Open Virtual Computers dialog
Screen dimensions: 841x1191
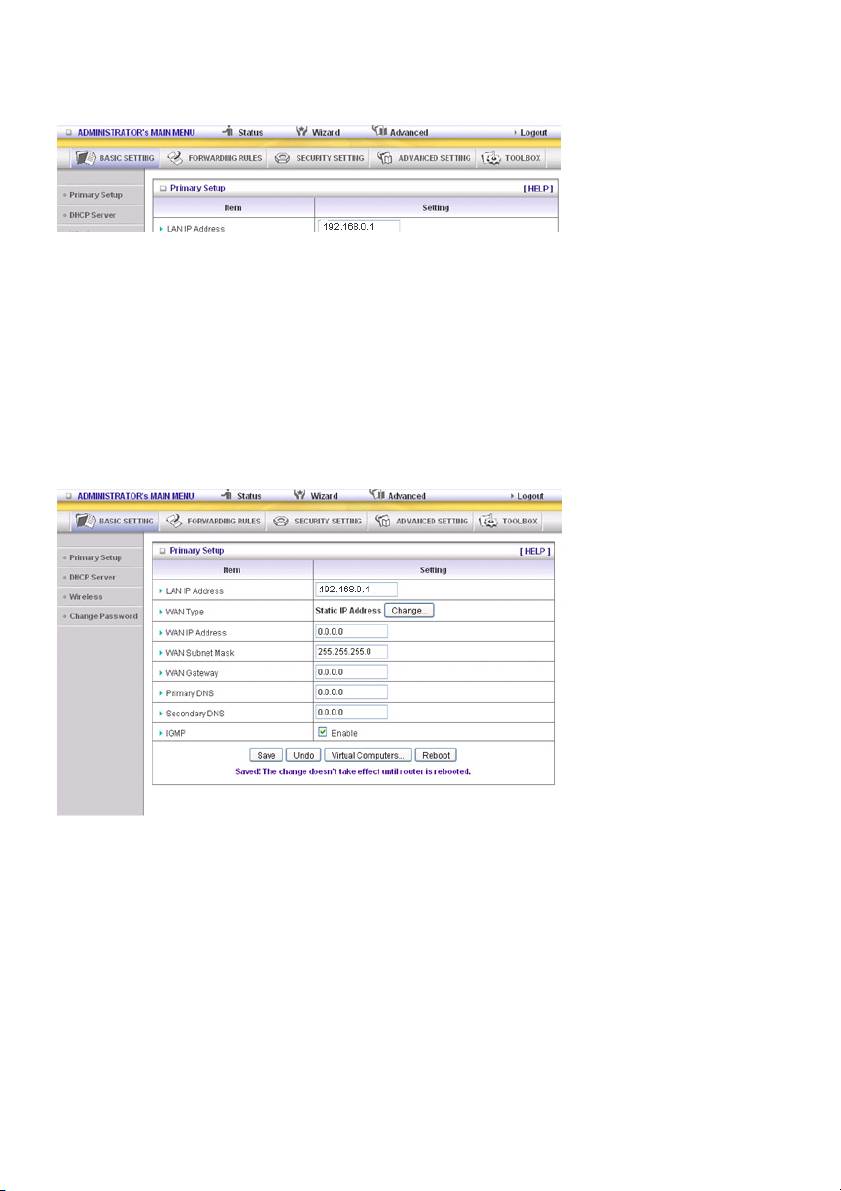click(369, 755)
